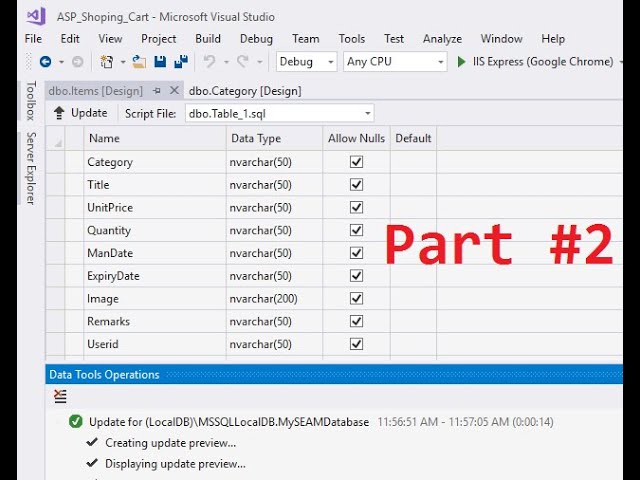640x480 pixels.
Task: Open the Project menu
Action: click(158, 39)
